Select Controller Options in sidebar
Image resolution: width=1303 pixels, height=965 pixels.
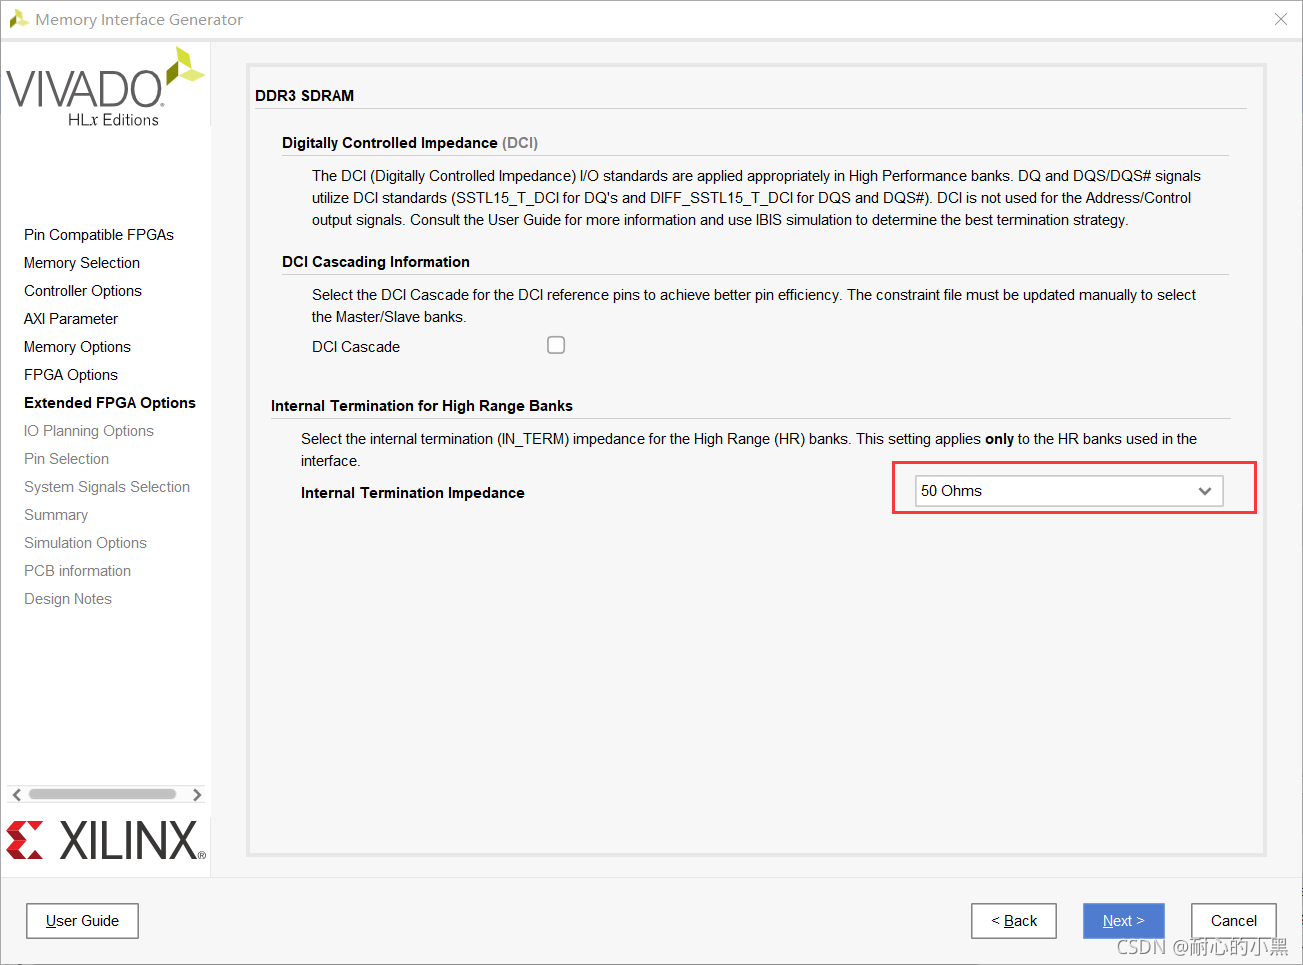pyautogui.click(x=83, y=291)
